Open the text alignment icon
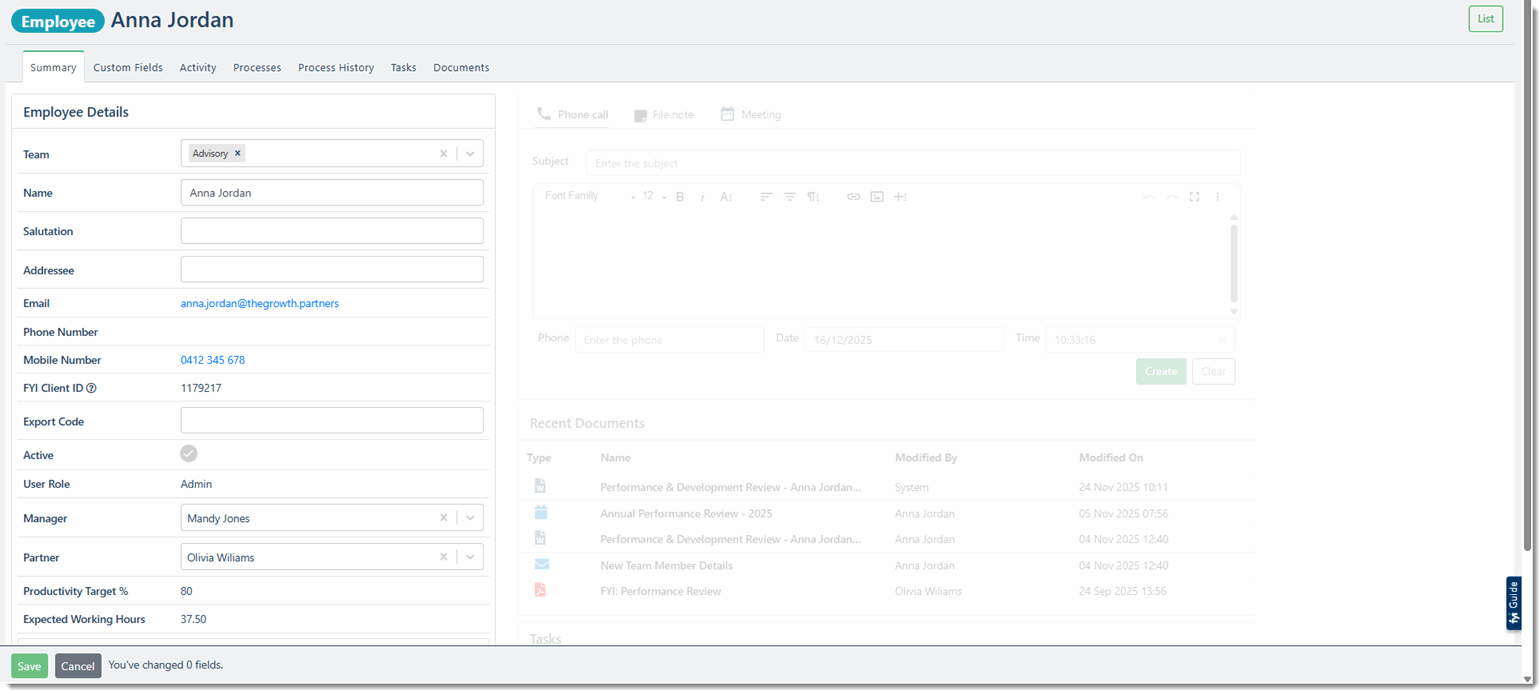The width and height of the screenshot is (1540, 691). pos(766,196)
